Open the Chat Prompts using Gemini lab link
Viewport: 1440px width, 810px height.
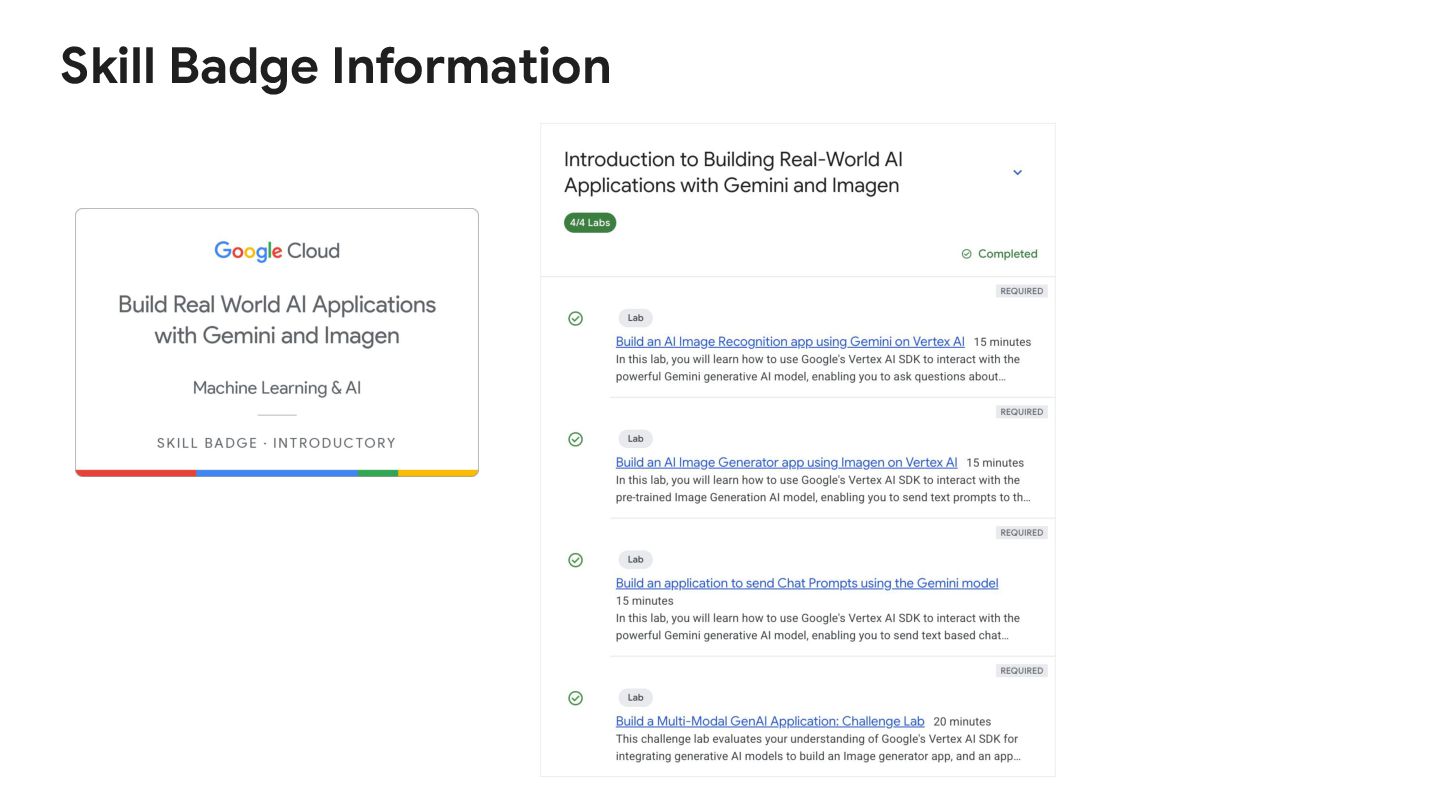tap(807, 584)
